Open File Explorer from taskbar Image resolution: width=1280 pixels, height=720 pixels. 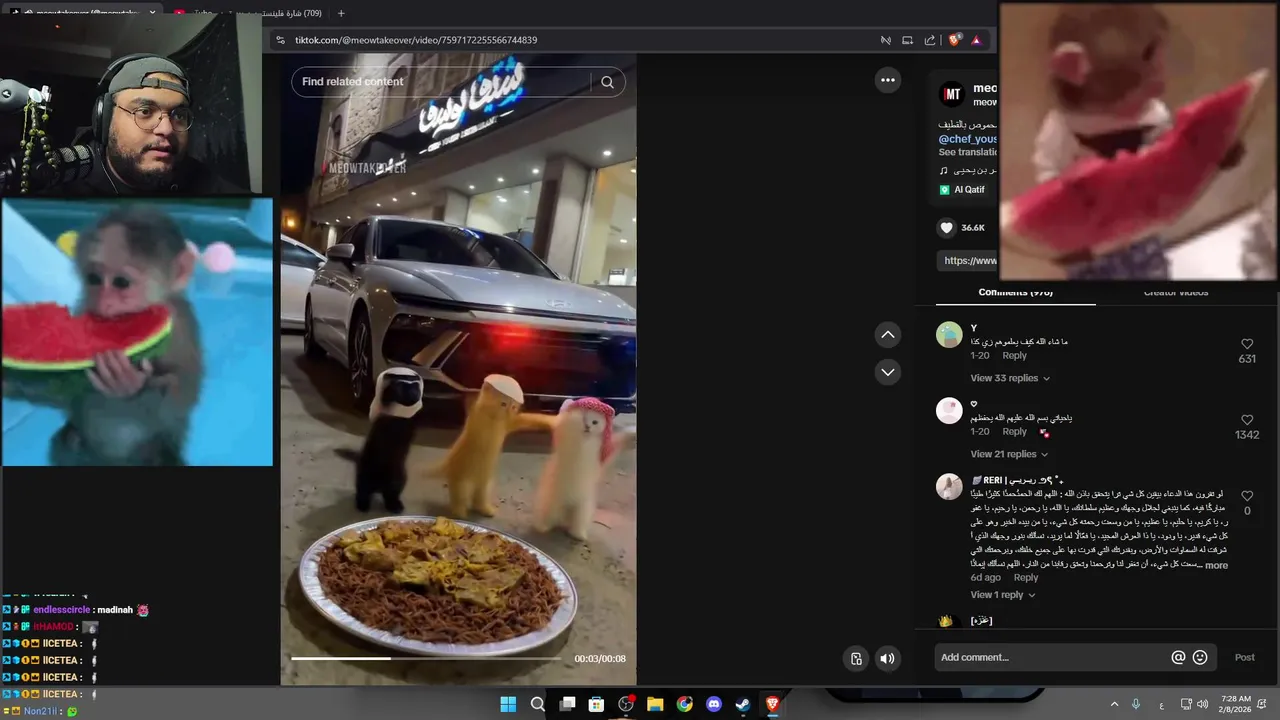(655, 704)
